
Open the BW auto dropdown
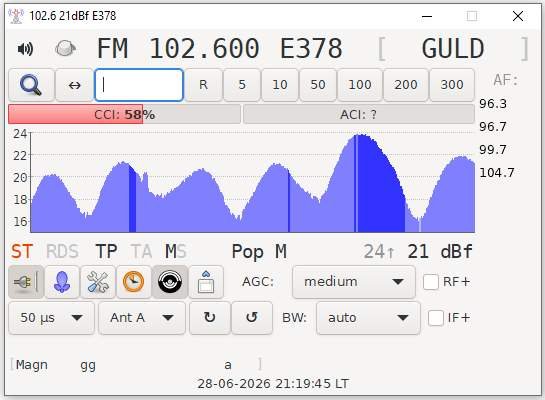368,318
